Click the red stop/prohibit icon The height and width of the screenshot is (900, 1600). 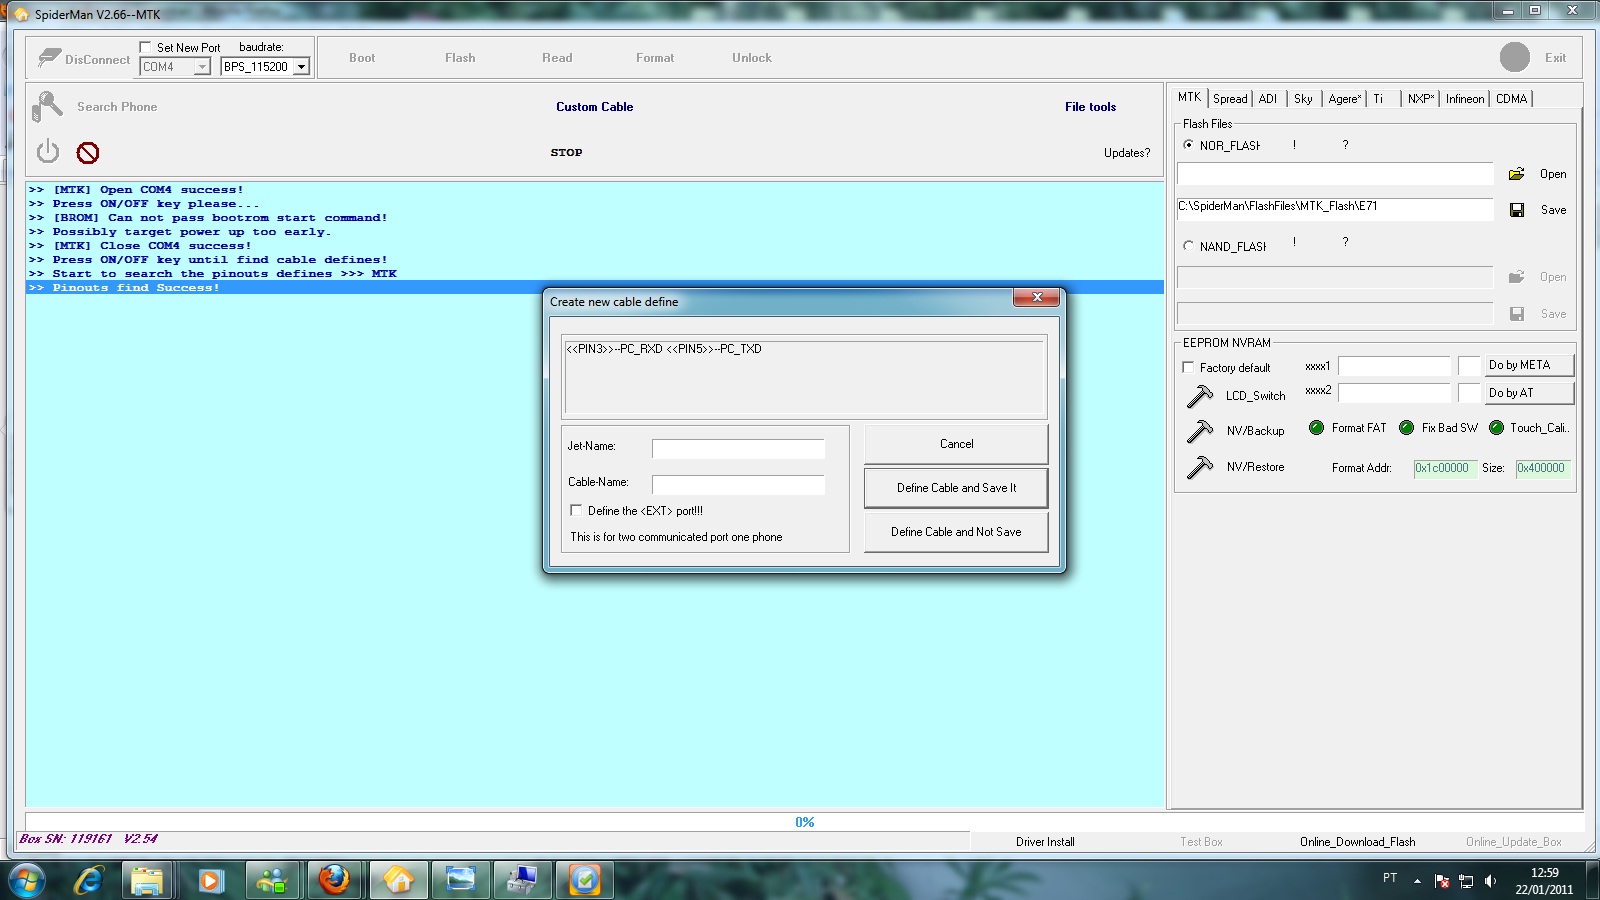click(x=88, y=153)
